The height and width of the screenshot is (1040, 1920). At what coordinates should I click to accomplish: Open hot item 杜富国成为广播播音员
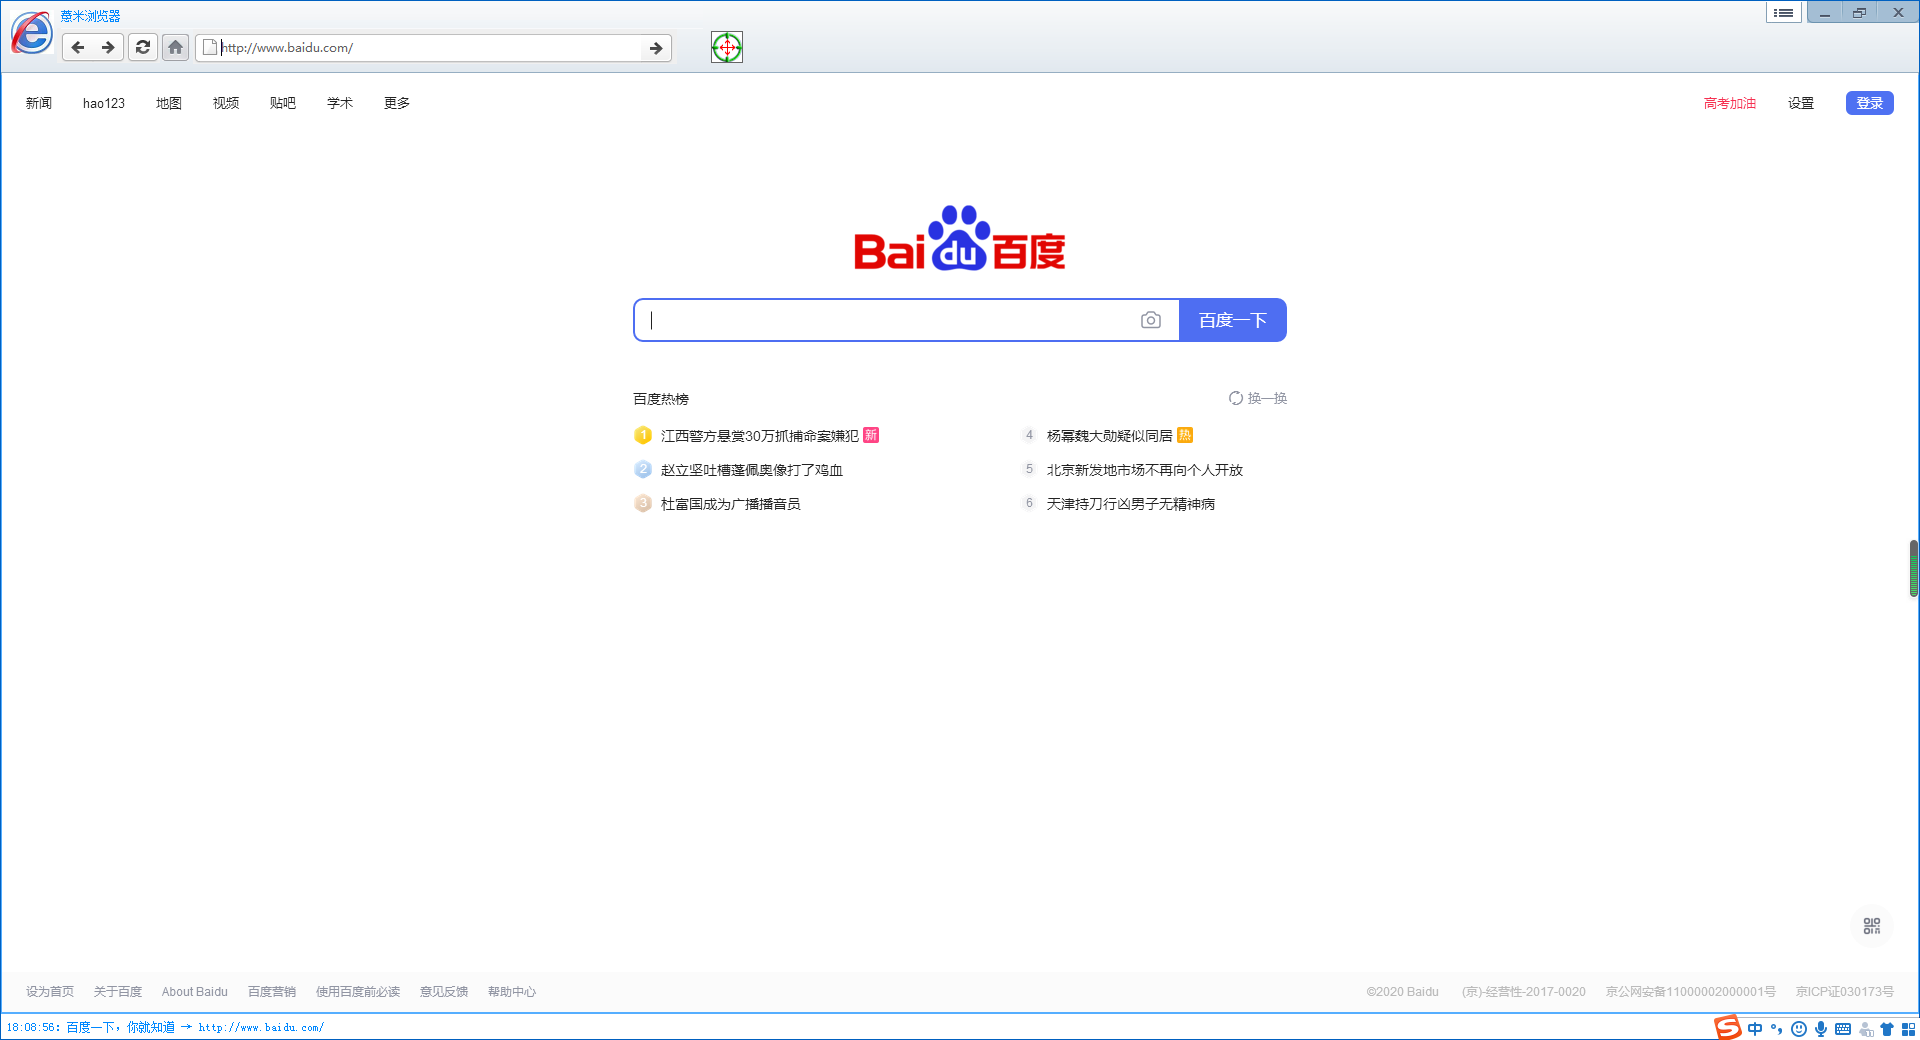coord(731,503)
